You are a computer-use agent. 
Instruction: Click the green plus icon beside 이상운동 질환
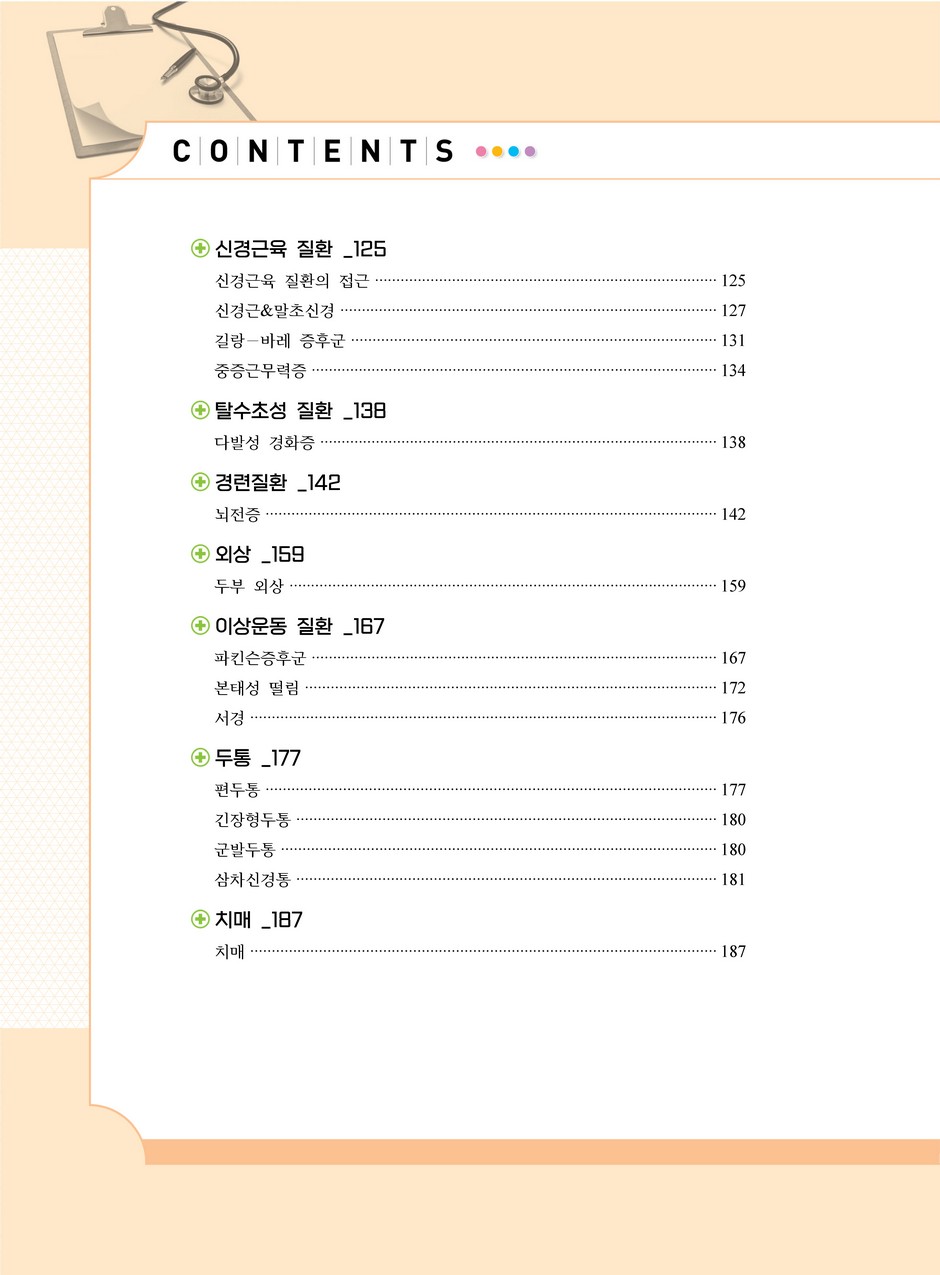click(200, 626)
